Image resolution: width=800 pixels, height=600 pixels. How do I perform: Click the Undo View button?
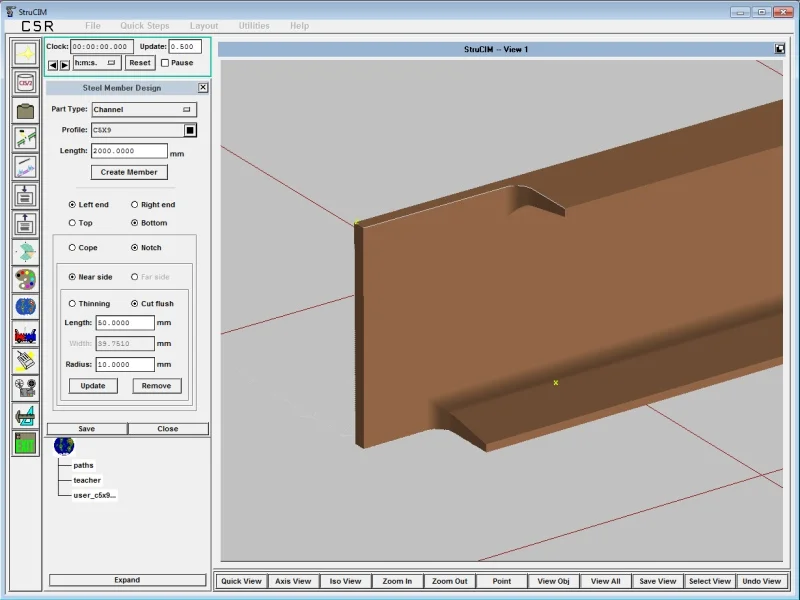(762, 581)
